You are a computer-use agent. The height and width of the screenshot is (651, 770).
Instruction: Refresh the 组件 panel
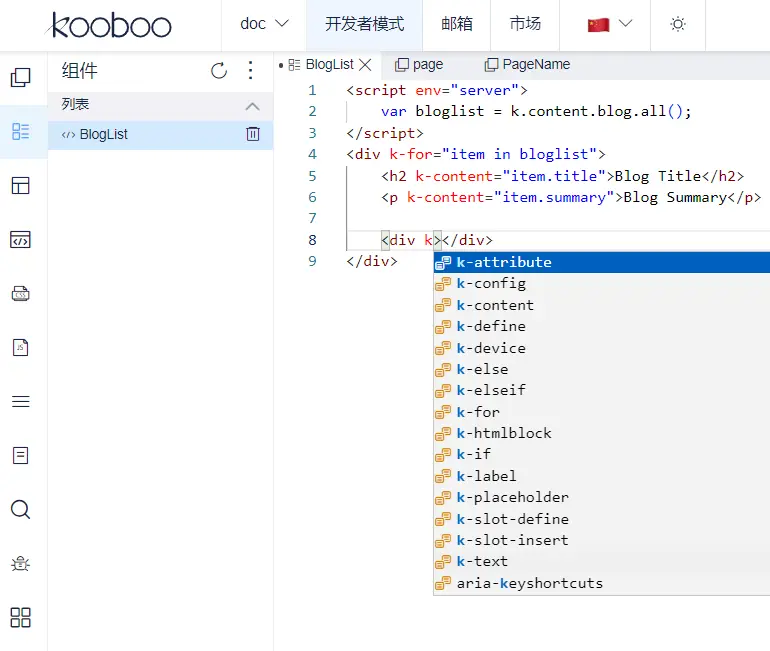[x=219, y=71]
